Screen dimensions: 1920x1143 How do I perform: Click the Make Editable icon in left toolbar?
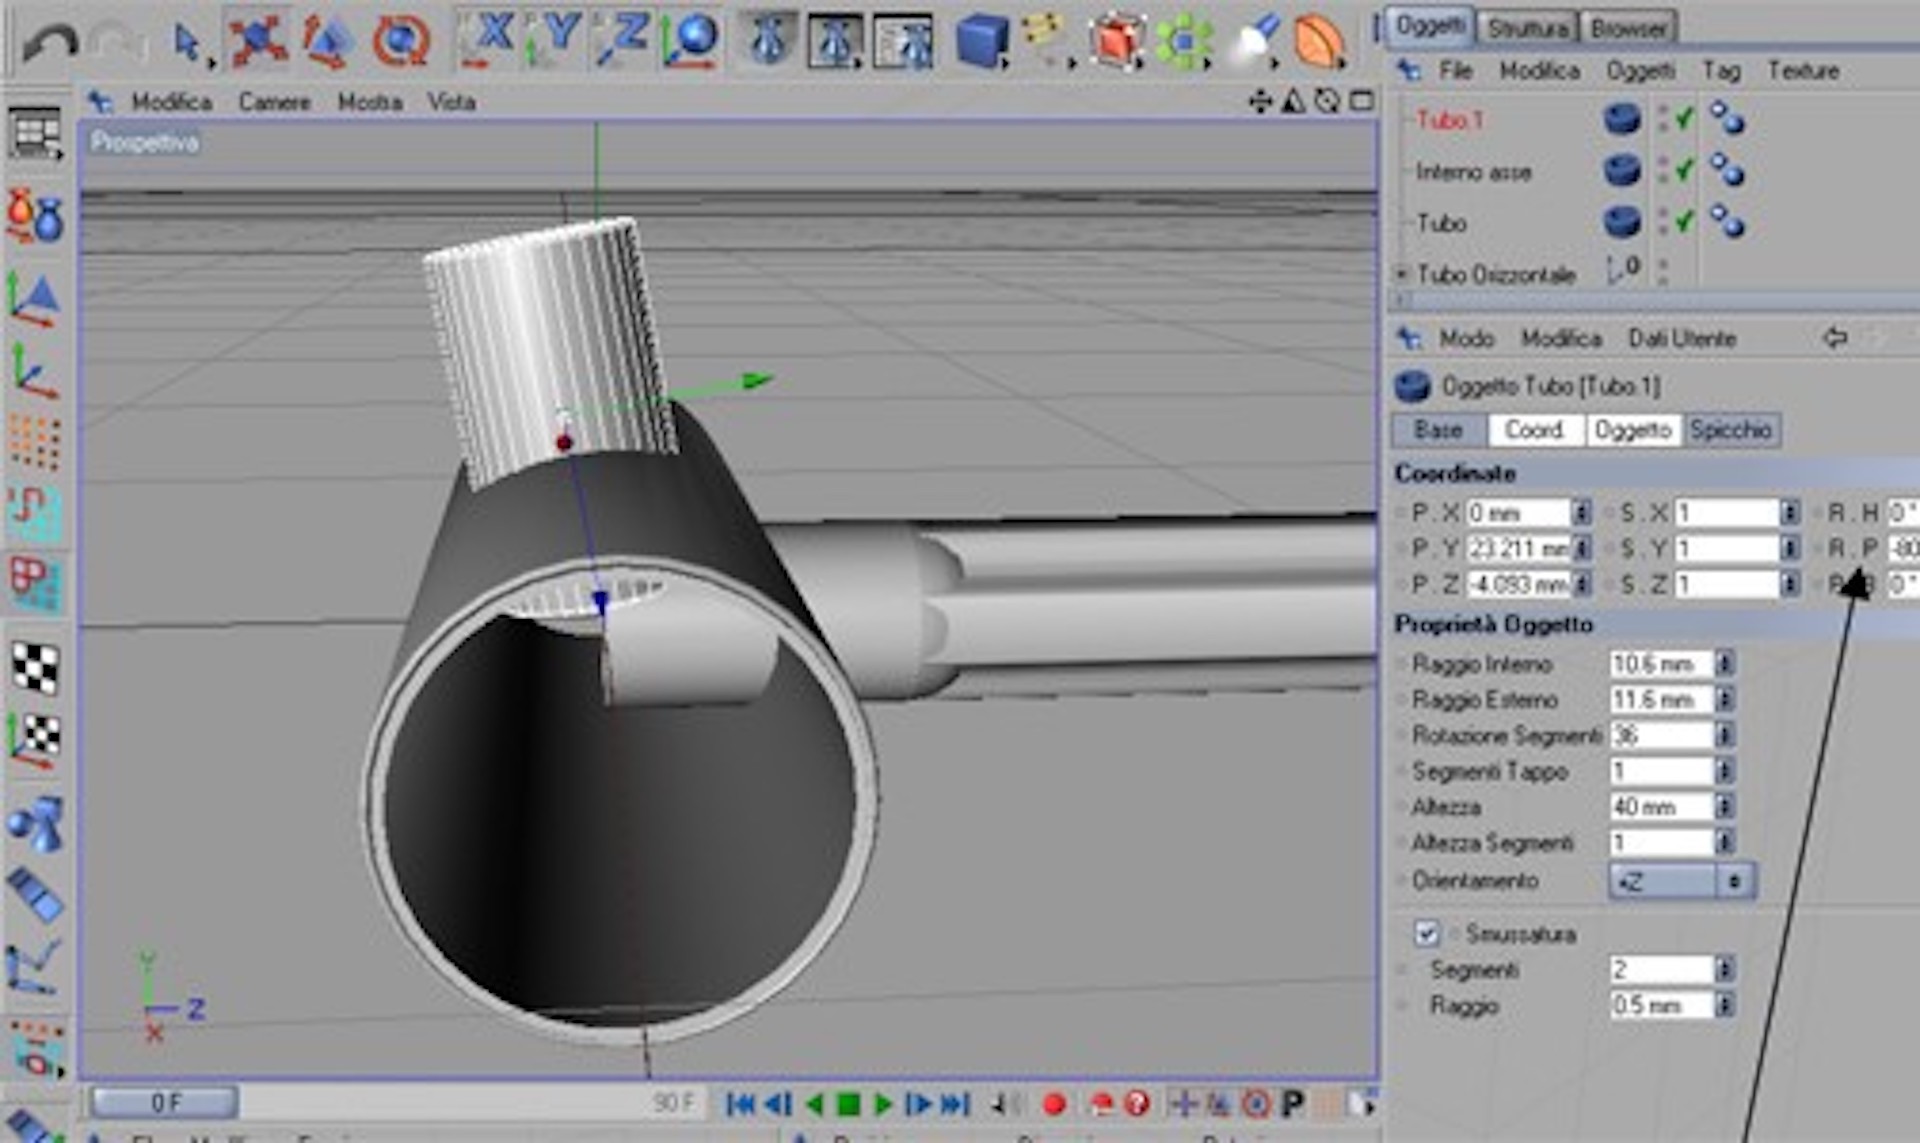click(x=35, y=215)
